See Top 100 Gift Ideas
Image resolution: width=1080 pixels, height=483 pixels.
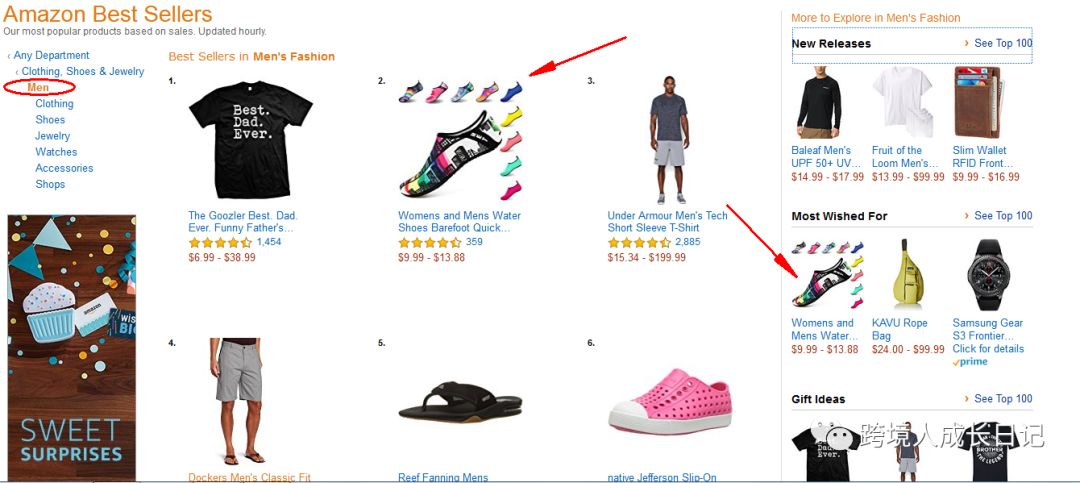point(1003,398)
